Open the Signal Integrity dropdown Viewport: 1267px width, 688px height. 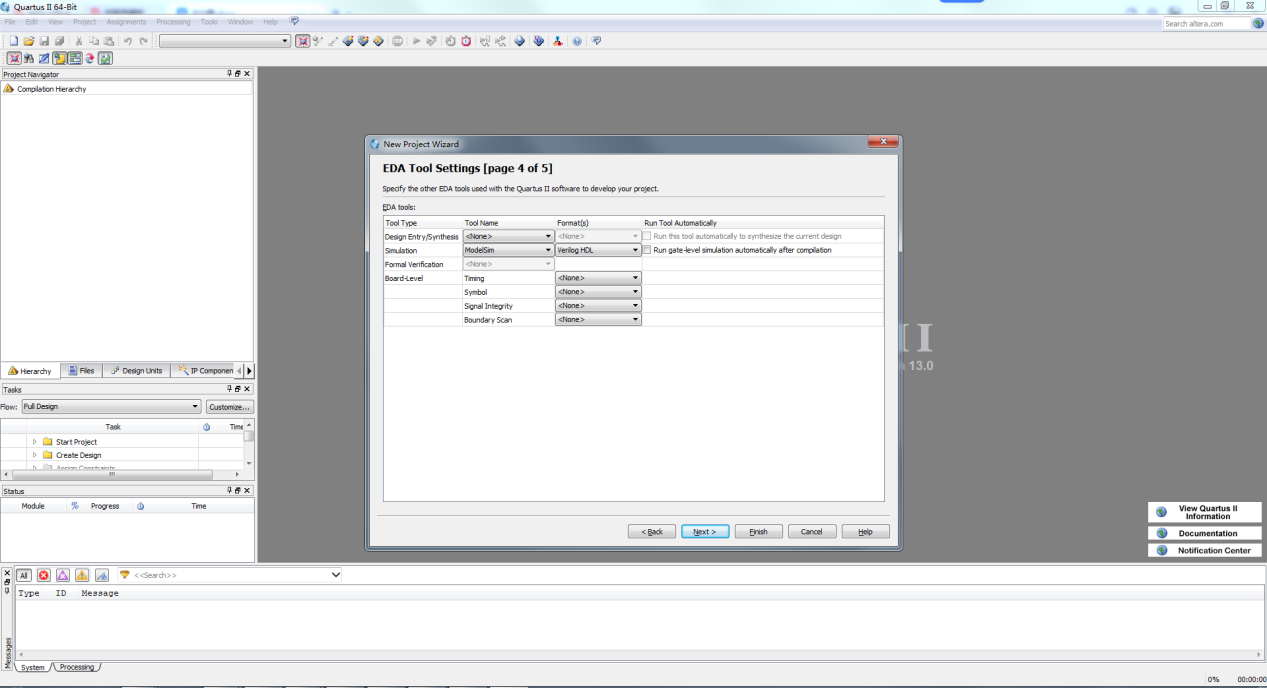(598, 306)
